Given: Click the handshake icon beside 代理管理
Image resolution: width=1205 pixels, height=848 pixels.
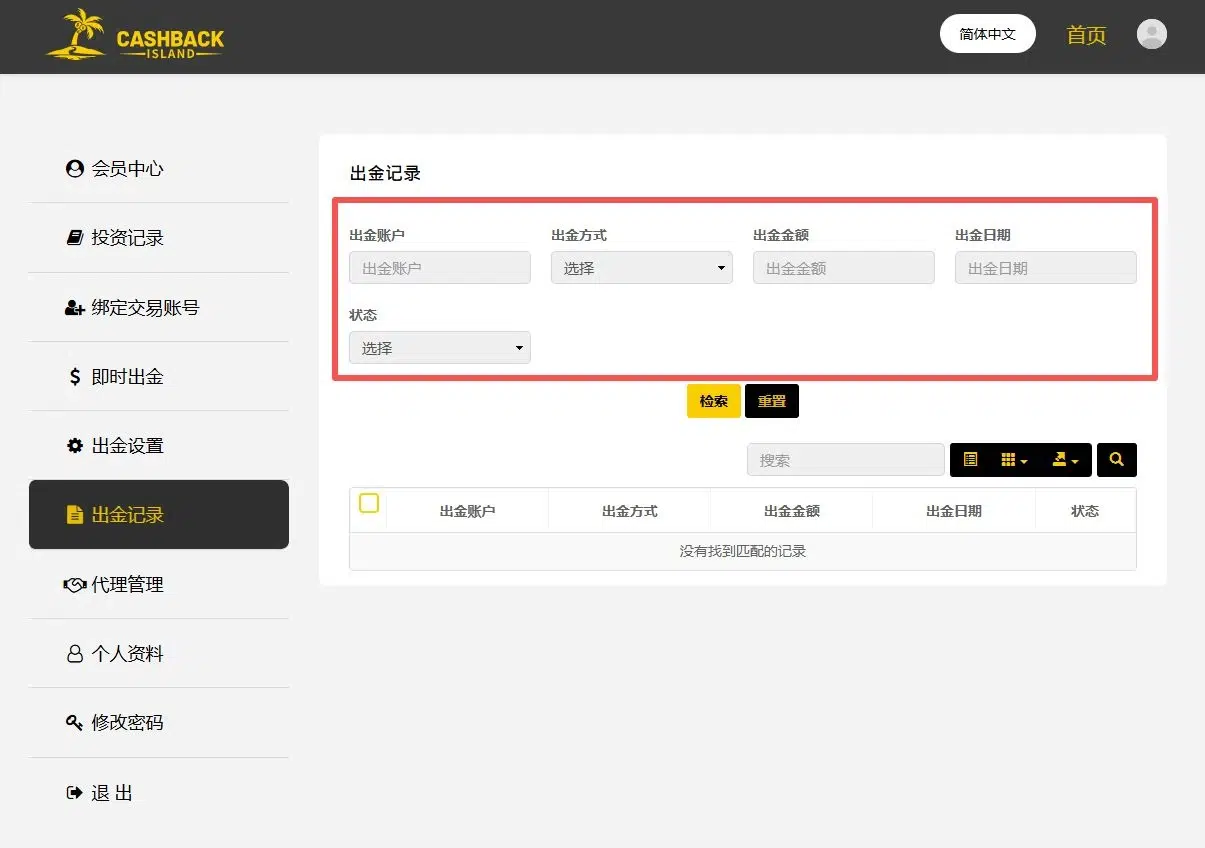Looking at the screenshot, I should click(x=75, y=585).
